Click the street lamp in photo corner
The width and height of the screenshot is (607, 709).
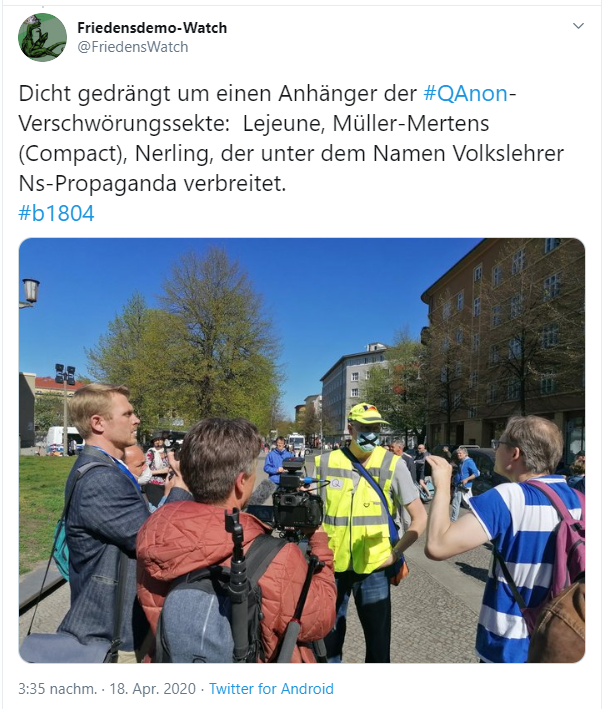click(x=30, y=292)
